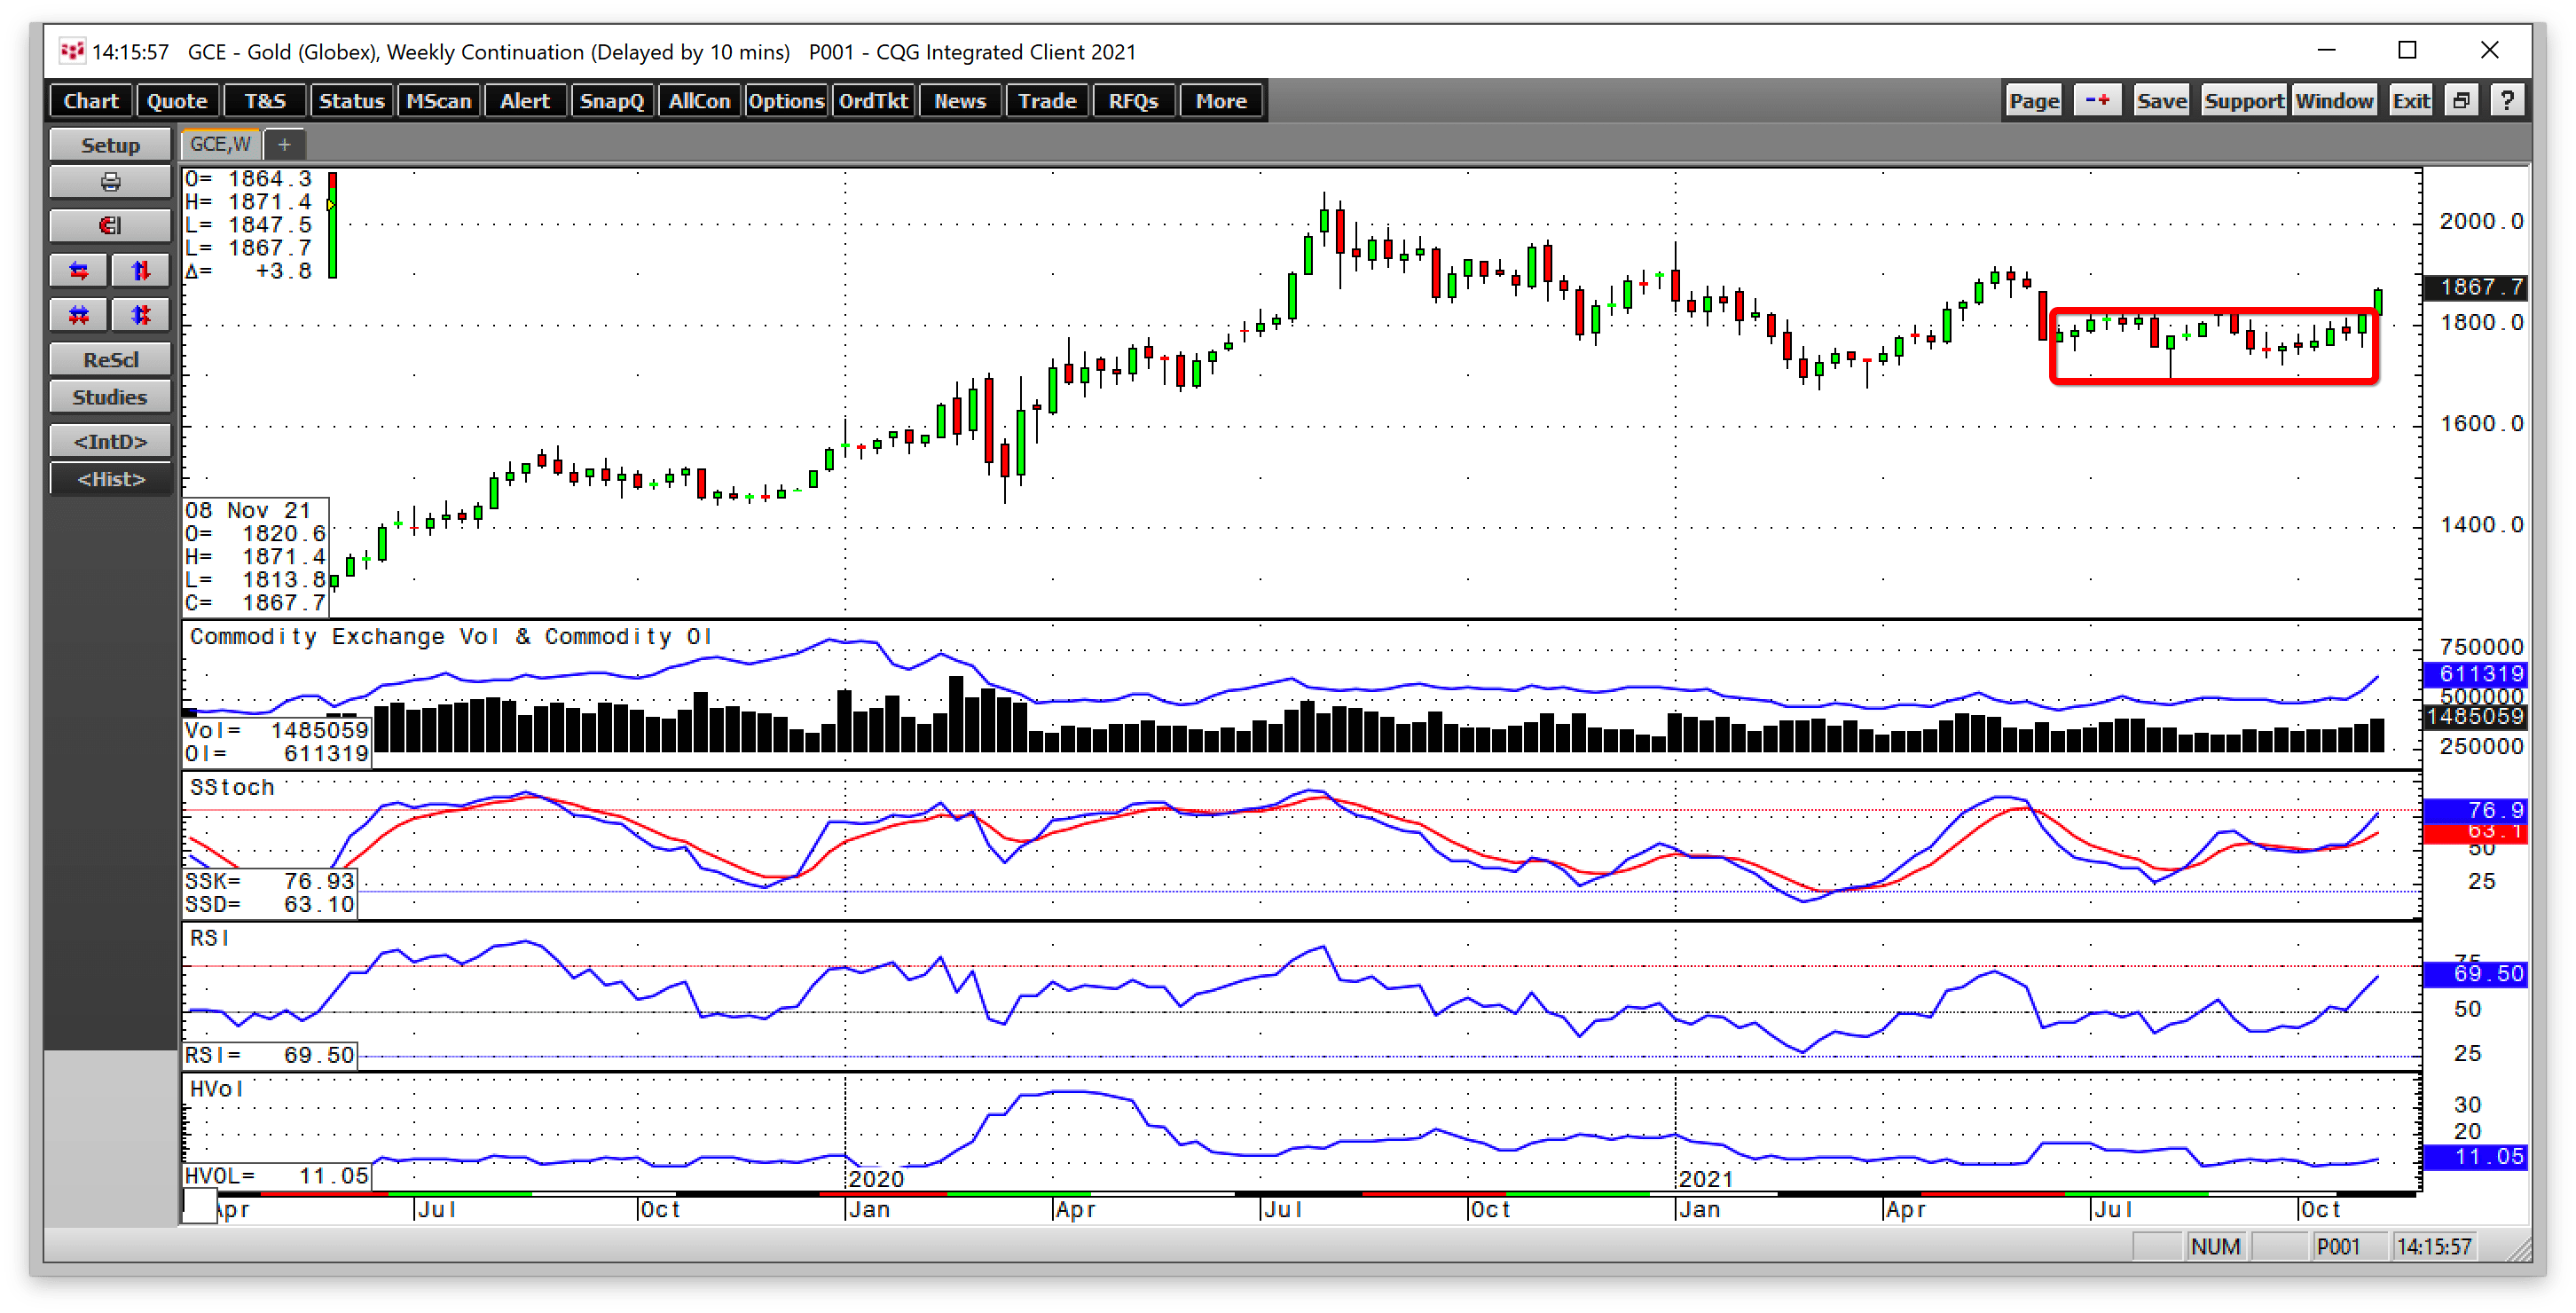Click the Setup sidebar button

[110, 145]
